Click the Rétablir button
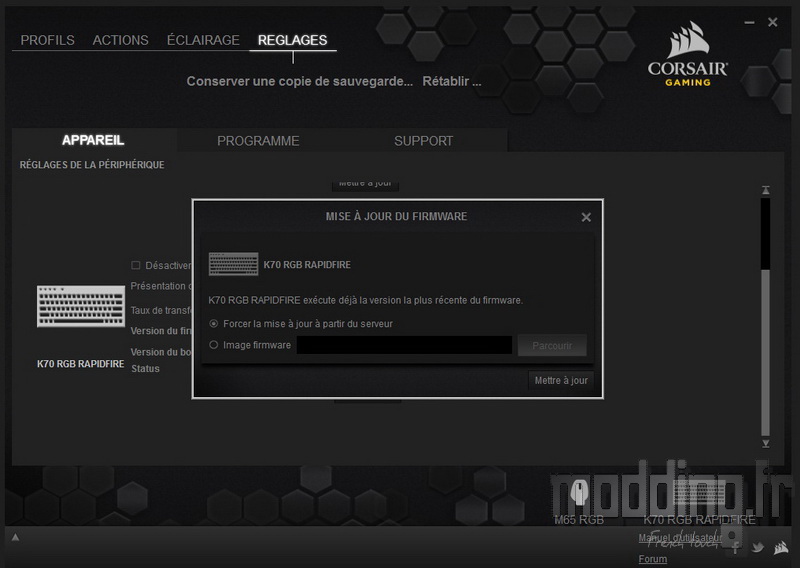This screenshot has width=800, height=568. coord(452,81)
